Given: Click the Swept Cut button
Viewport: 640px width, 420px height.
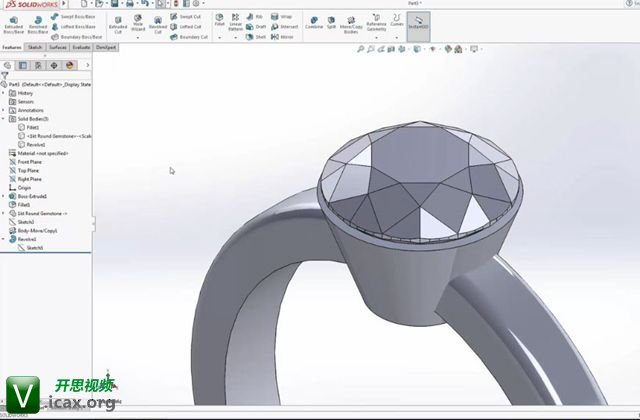Looking at the screenshot, I should point(188,17).
